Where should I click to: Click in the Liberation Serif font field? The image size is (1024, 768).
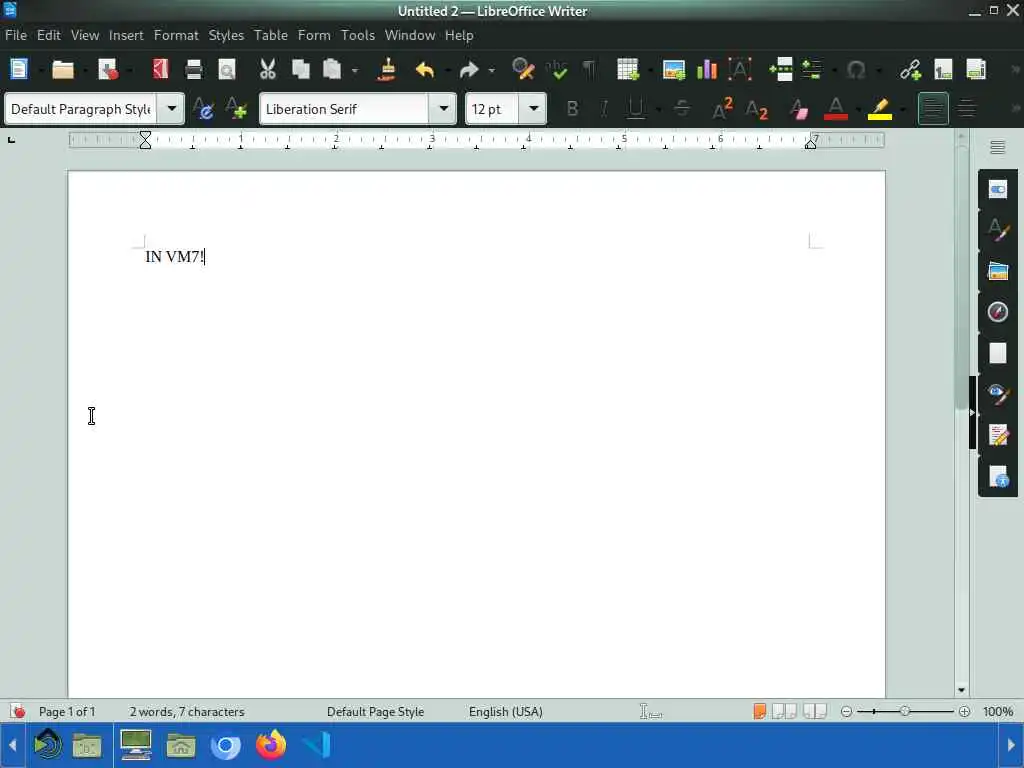pos(344,109)
